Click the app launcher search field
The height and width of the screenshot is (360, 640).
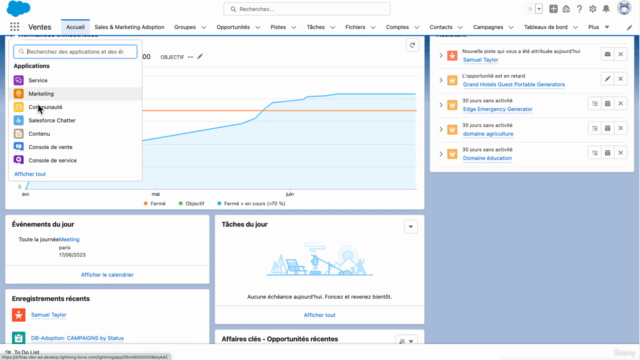coord(75,52)
